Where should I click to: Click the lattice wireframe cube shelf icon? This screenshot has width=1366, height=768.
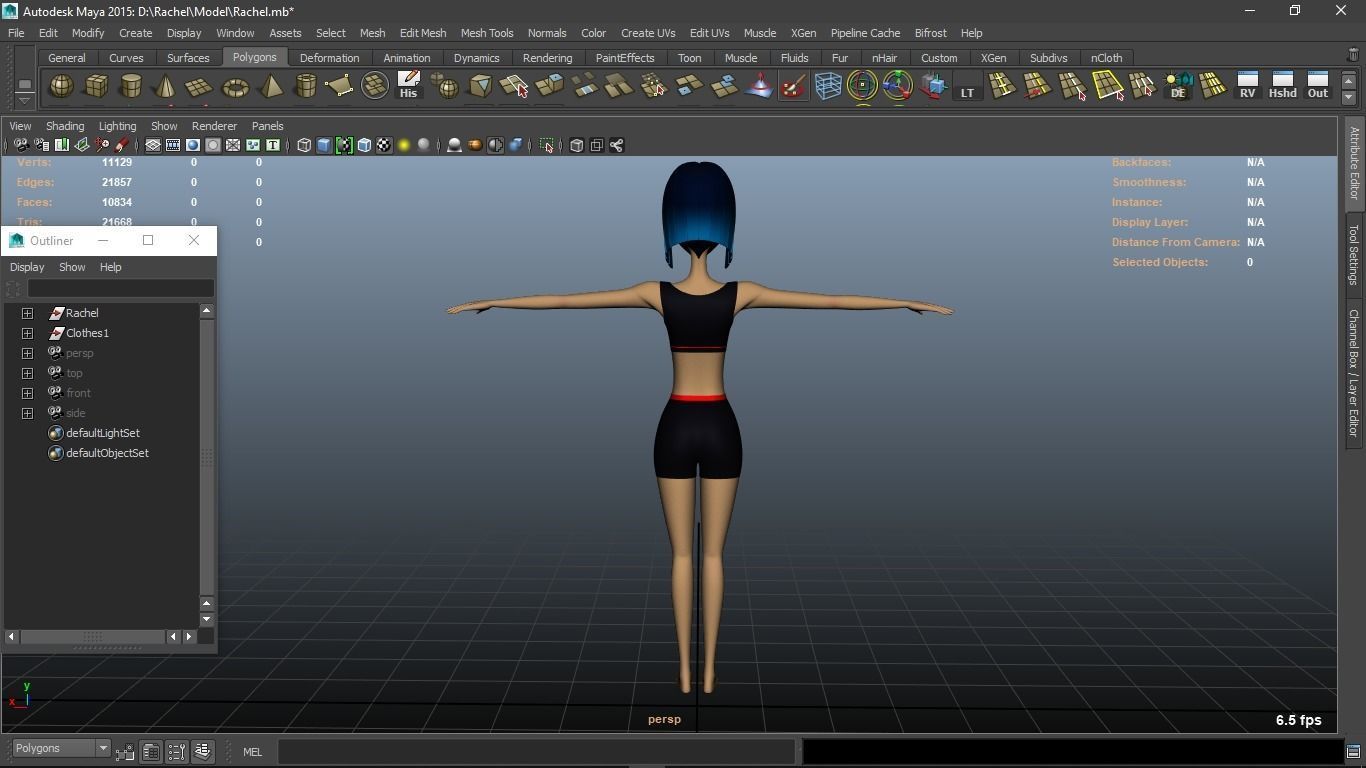click(x=828, y=85)
